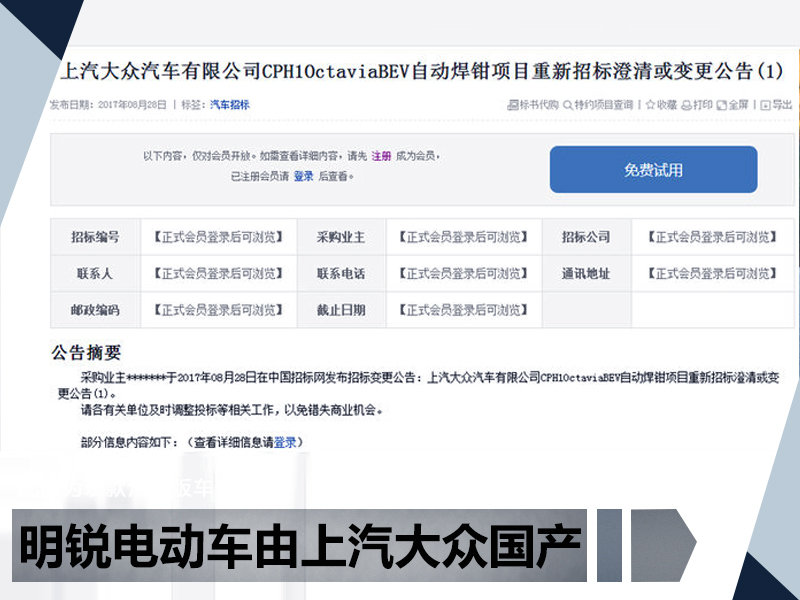Click the 标书代购 document icon
The image size is (800, 600).
pos(512,105)
